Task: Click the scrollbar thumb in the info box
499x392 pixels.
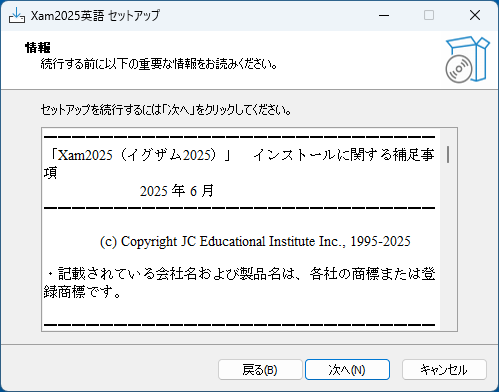Action: pos(448,154)
